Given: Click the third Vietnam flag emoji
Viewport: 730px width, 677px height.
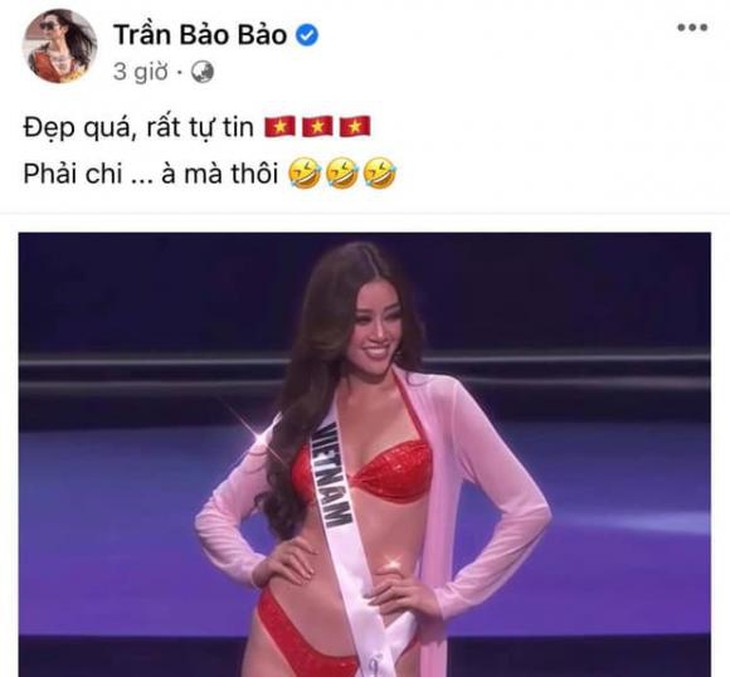Looking at the screenshot, I should click(355, 127).
